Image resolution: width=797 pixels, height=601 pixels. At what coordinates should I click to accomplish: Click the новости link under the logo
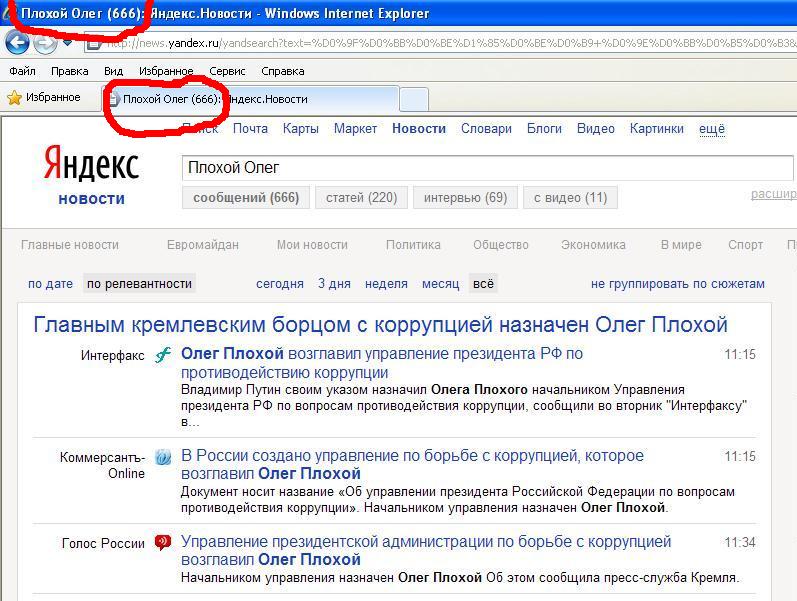[x=91, y=199]
